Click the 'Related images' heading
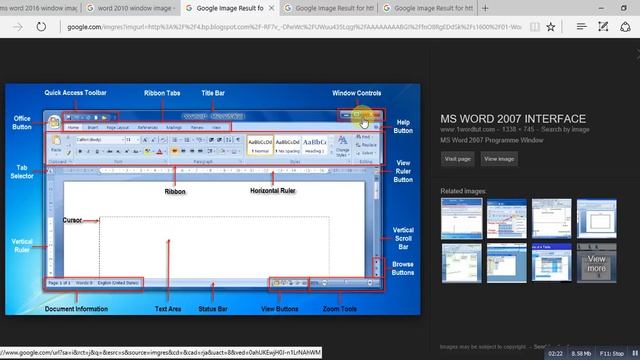 coord(463,191)
